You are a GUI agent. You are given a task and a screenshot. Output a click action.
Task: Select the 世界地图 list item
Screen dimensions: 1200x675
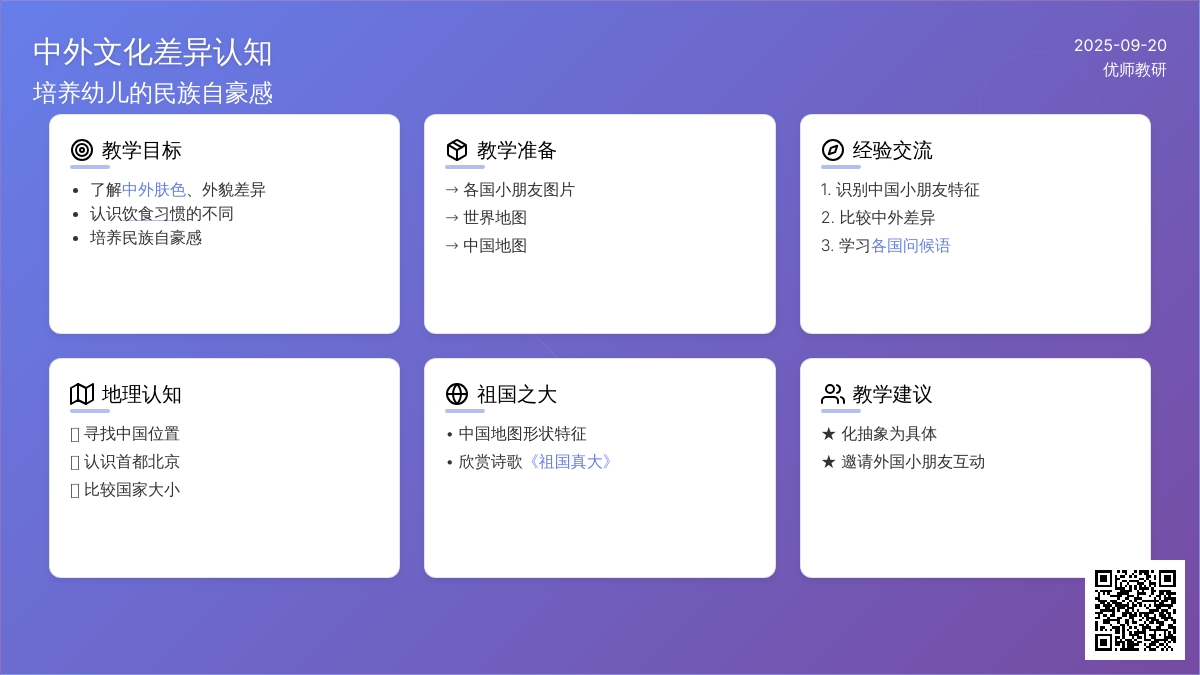click(494, 218)
